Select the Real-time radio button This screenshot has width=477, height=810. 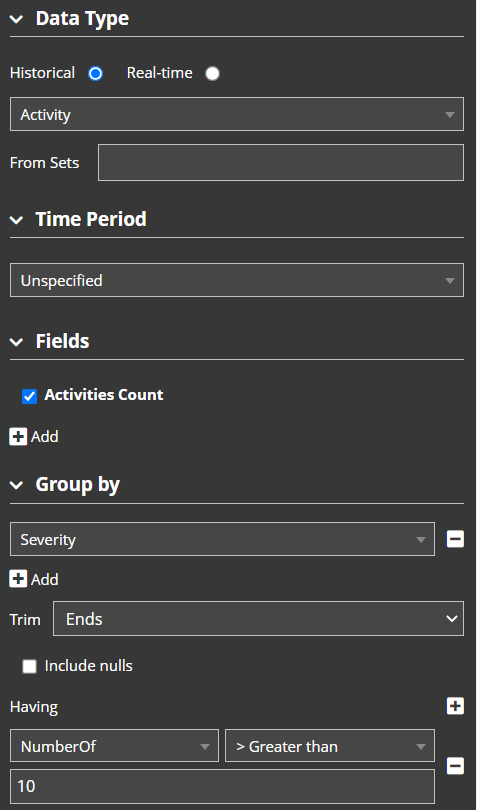point(212,74)
